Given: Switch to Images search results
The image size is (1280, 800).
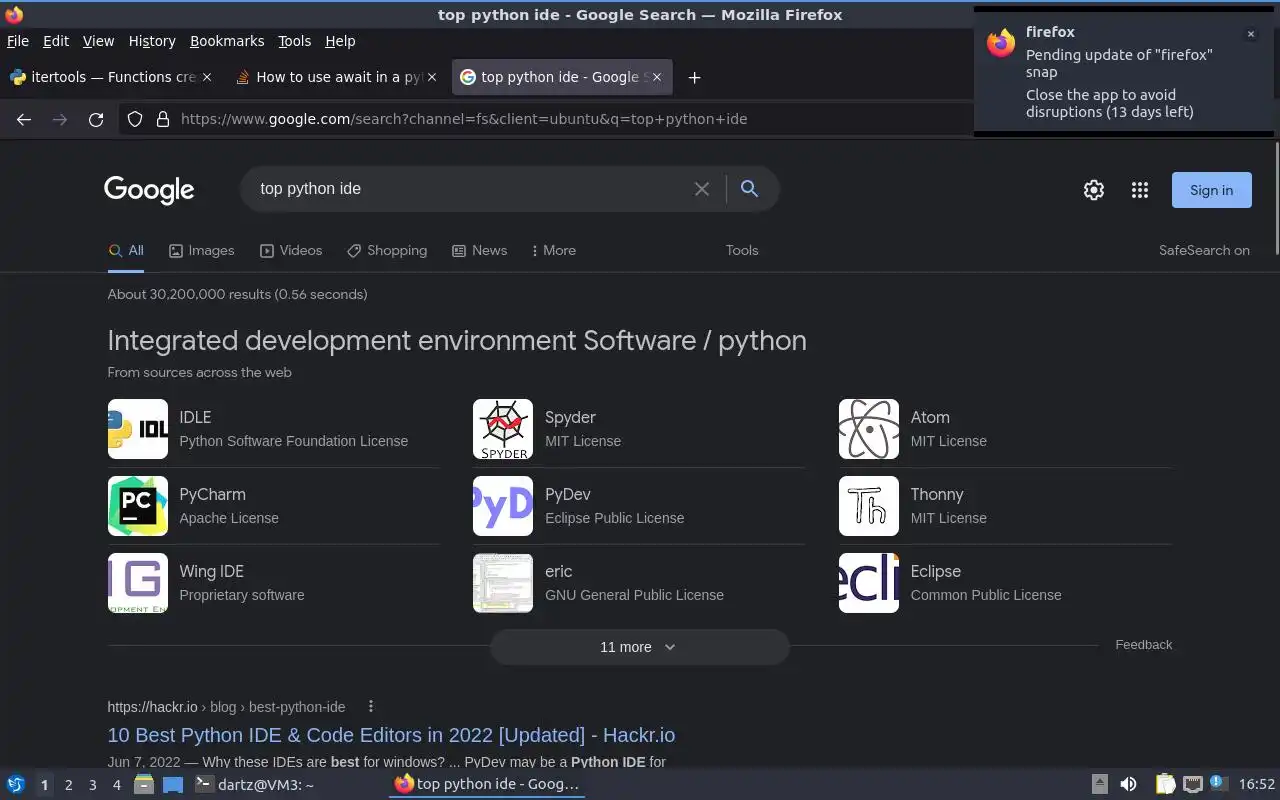Looking at the screenshot, I should pyautogui.click(x=201, y=250).
